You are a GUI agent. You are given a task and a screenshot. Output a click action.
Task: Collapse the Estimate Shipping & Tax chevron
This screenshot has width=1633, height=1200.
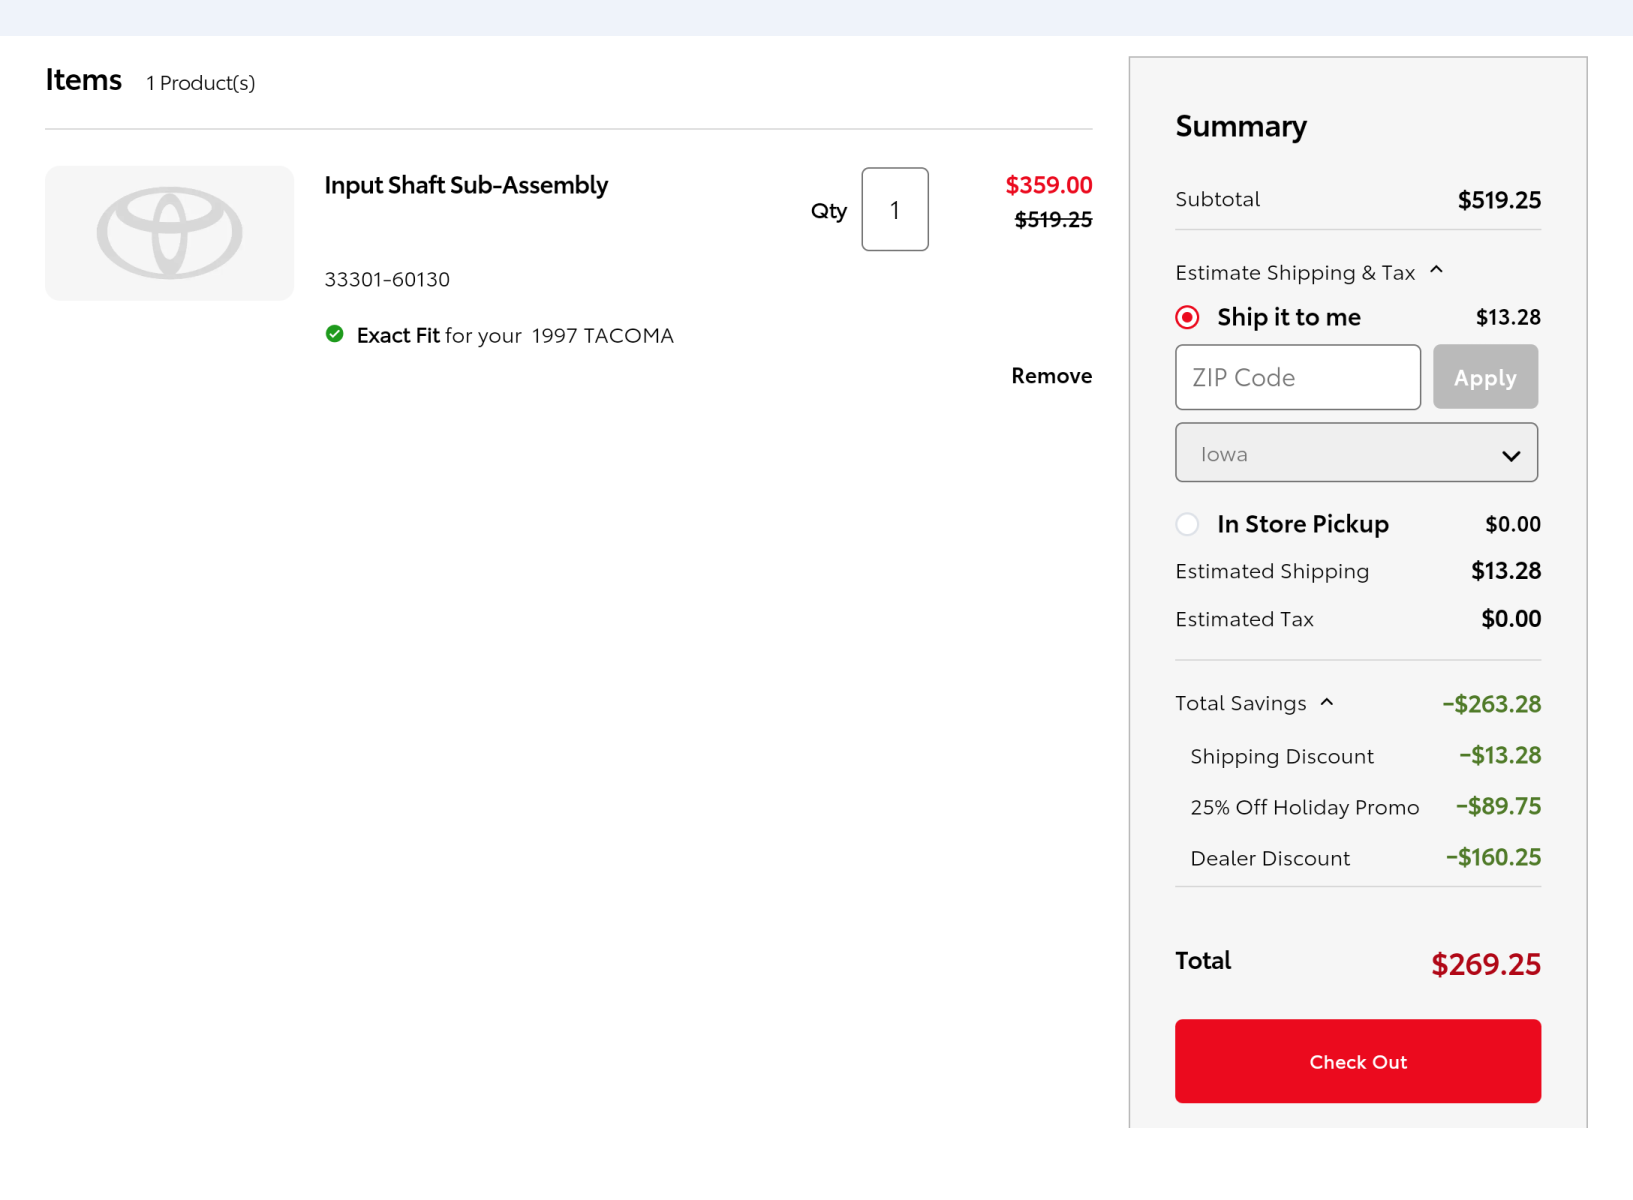pos(1436,271)
